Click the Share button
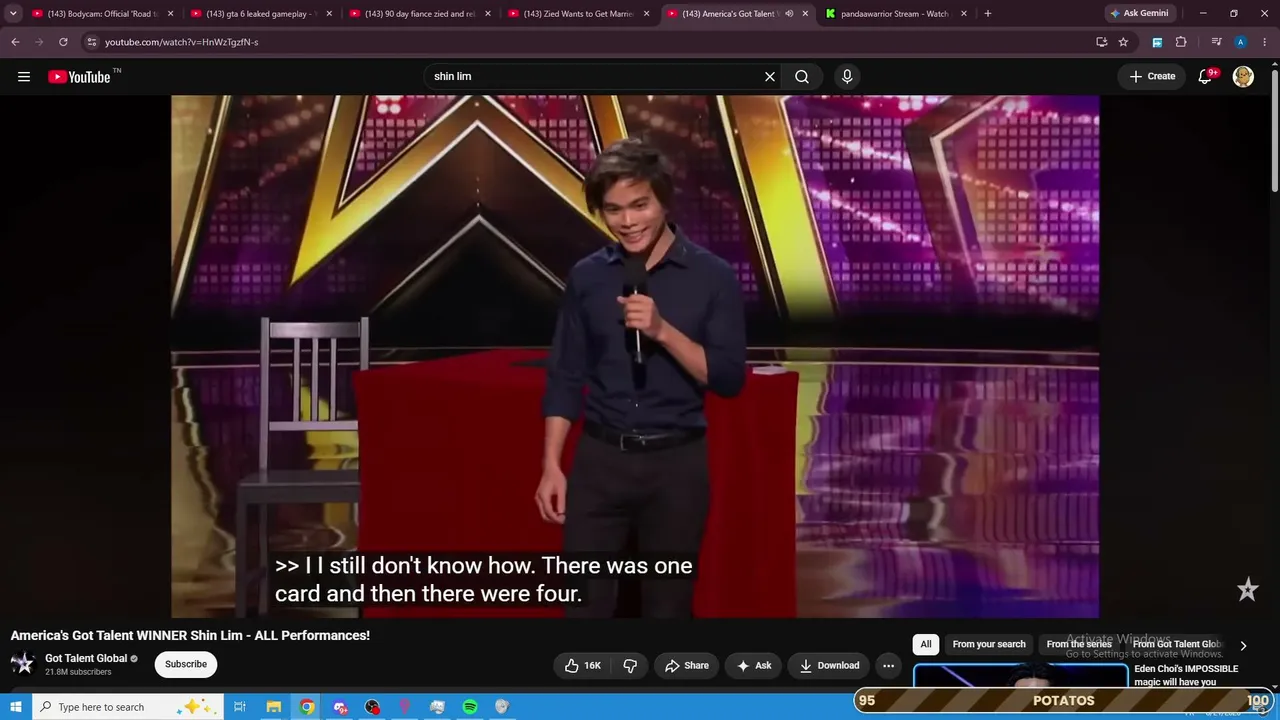 687,666
